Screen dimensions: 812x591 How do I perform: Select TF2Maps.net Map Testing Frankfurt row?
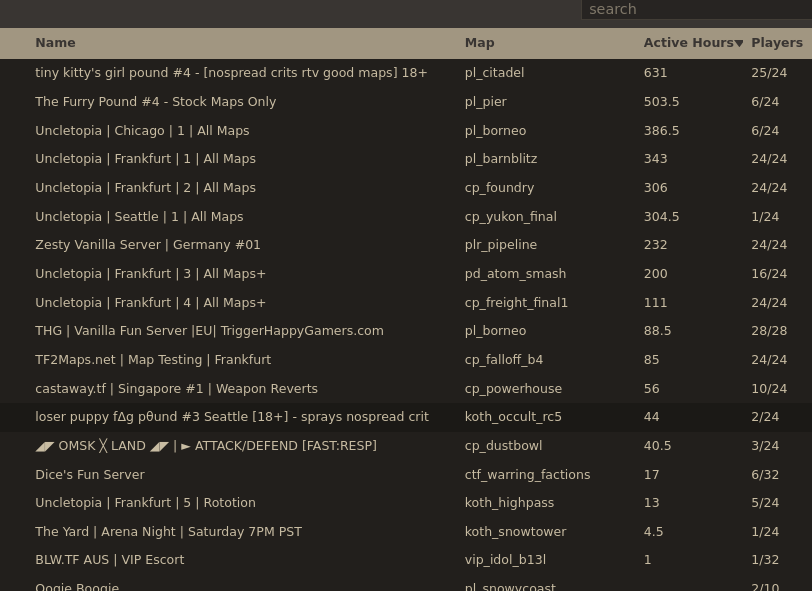tap(406, 359)
